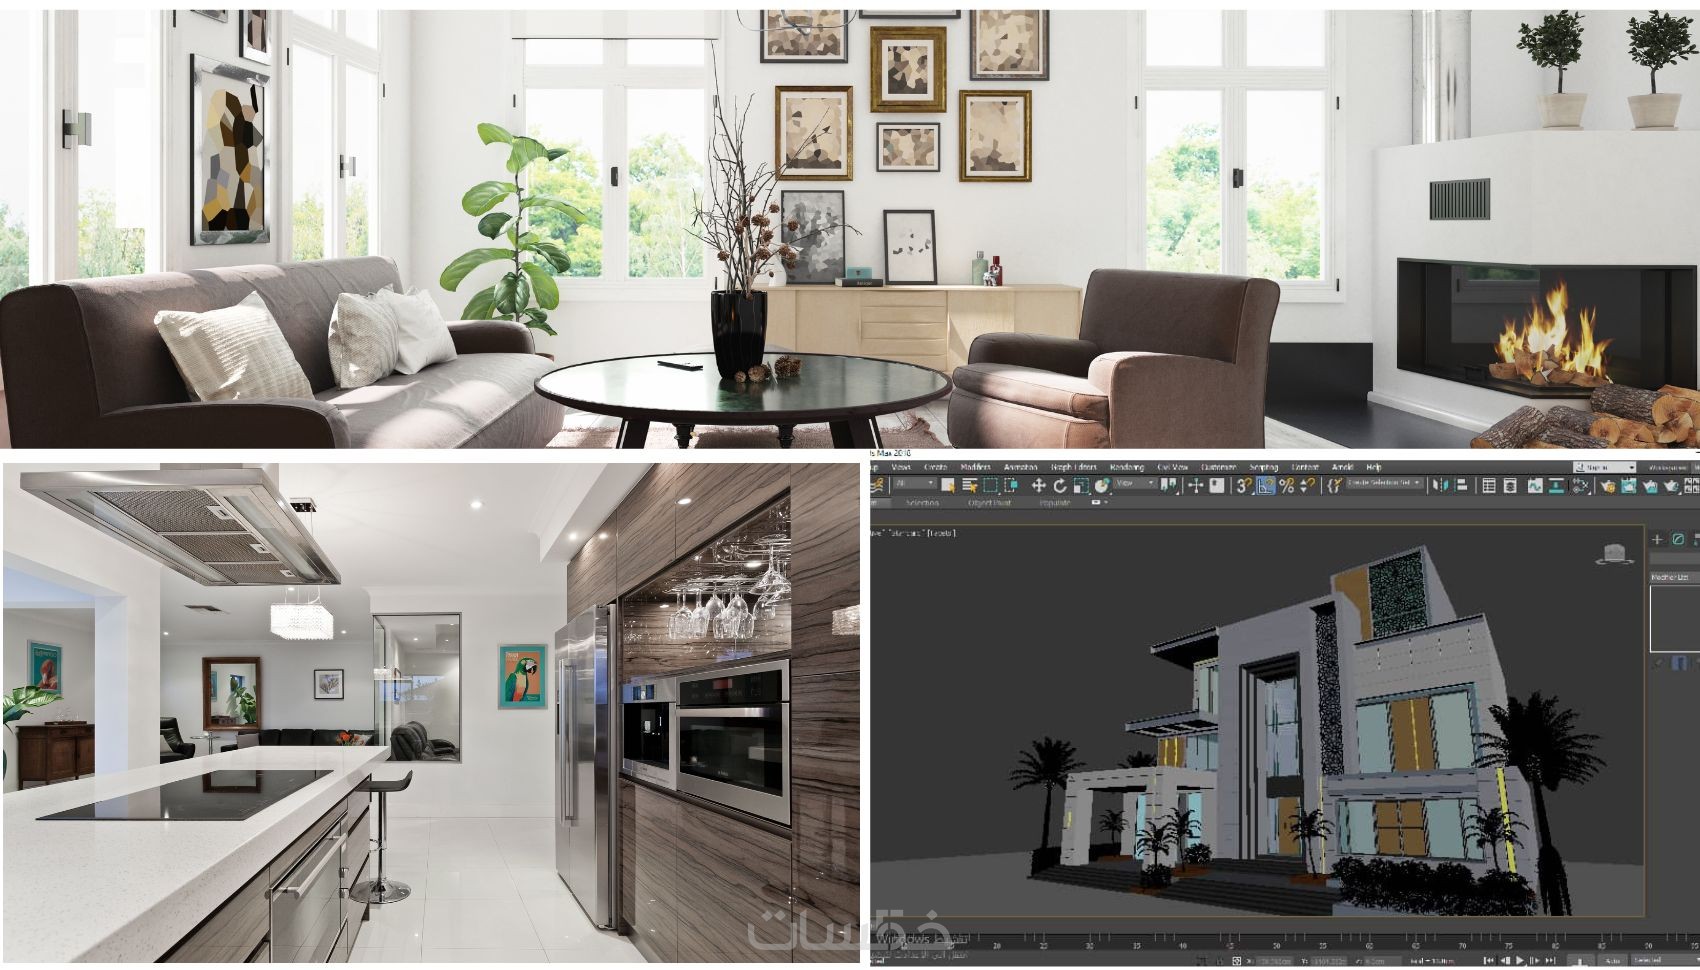The width and height of the screenshot is (1700, 970).
Task: Open Edit Named Selection Sets
Action: click(1332, 485)
